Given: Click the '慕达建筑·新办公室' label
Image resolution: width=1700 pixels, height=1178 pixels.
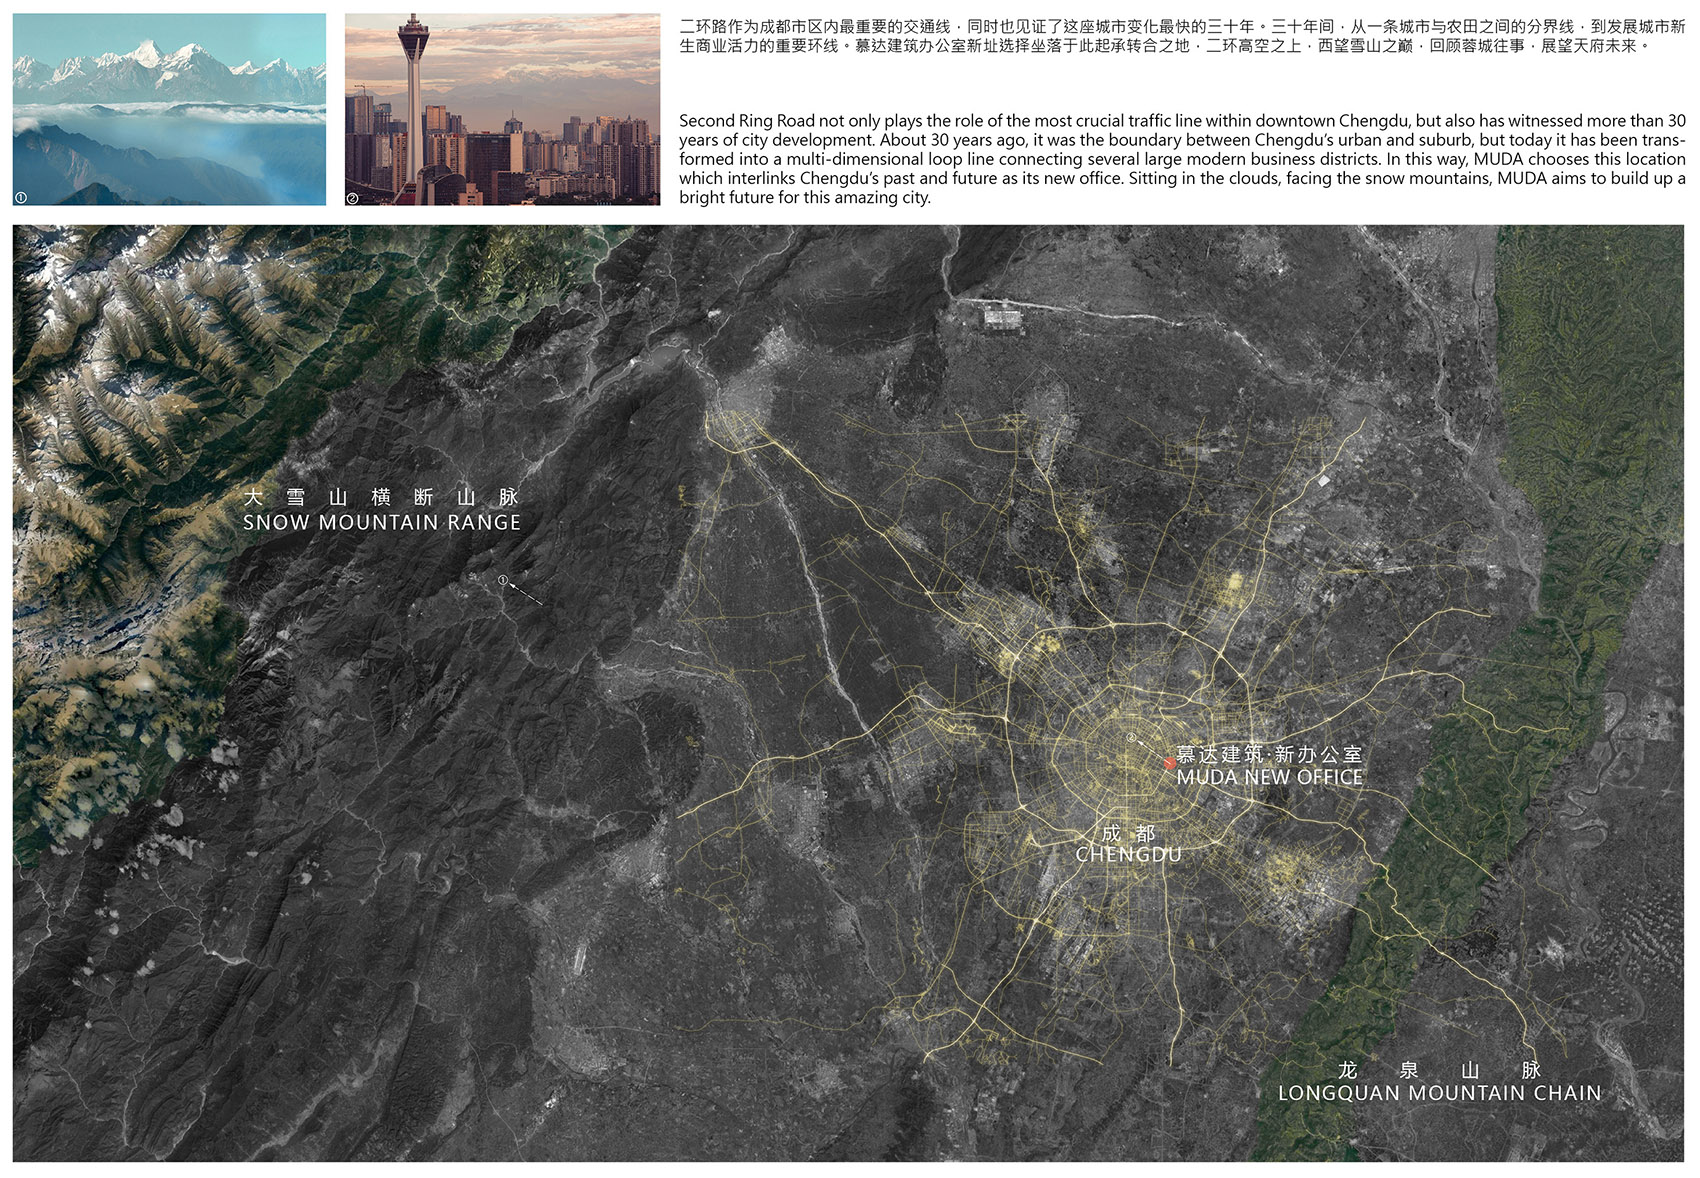Looking at the screenshot, I should click(x=1269, y=754).
